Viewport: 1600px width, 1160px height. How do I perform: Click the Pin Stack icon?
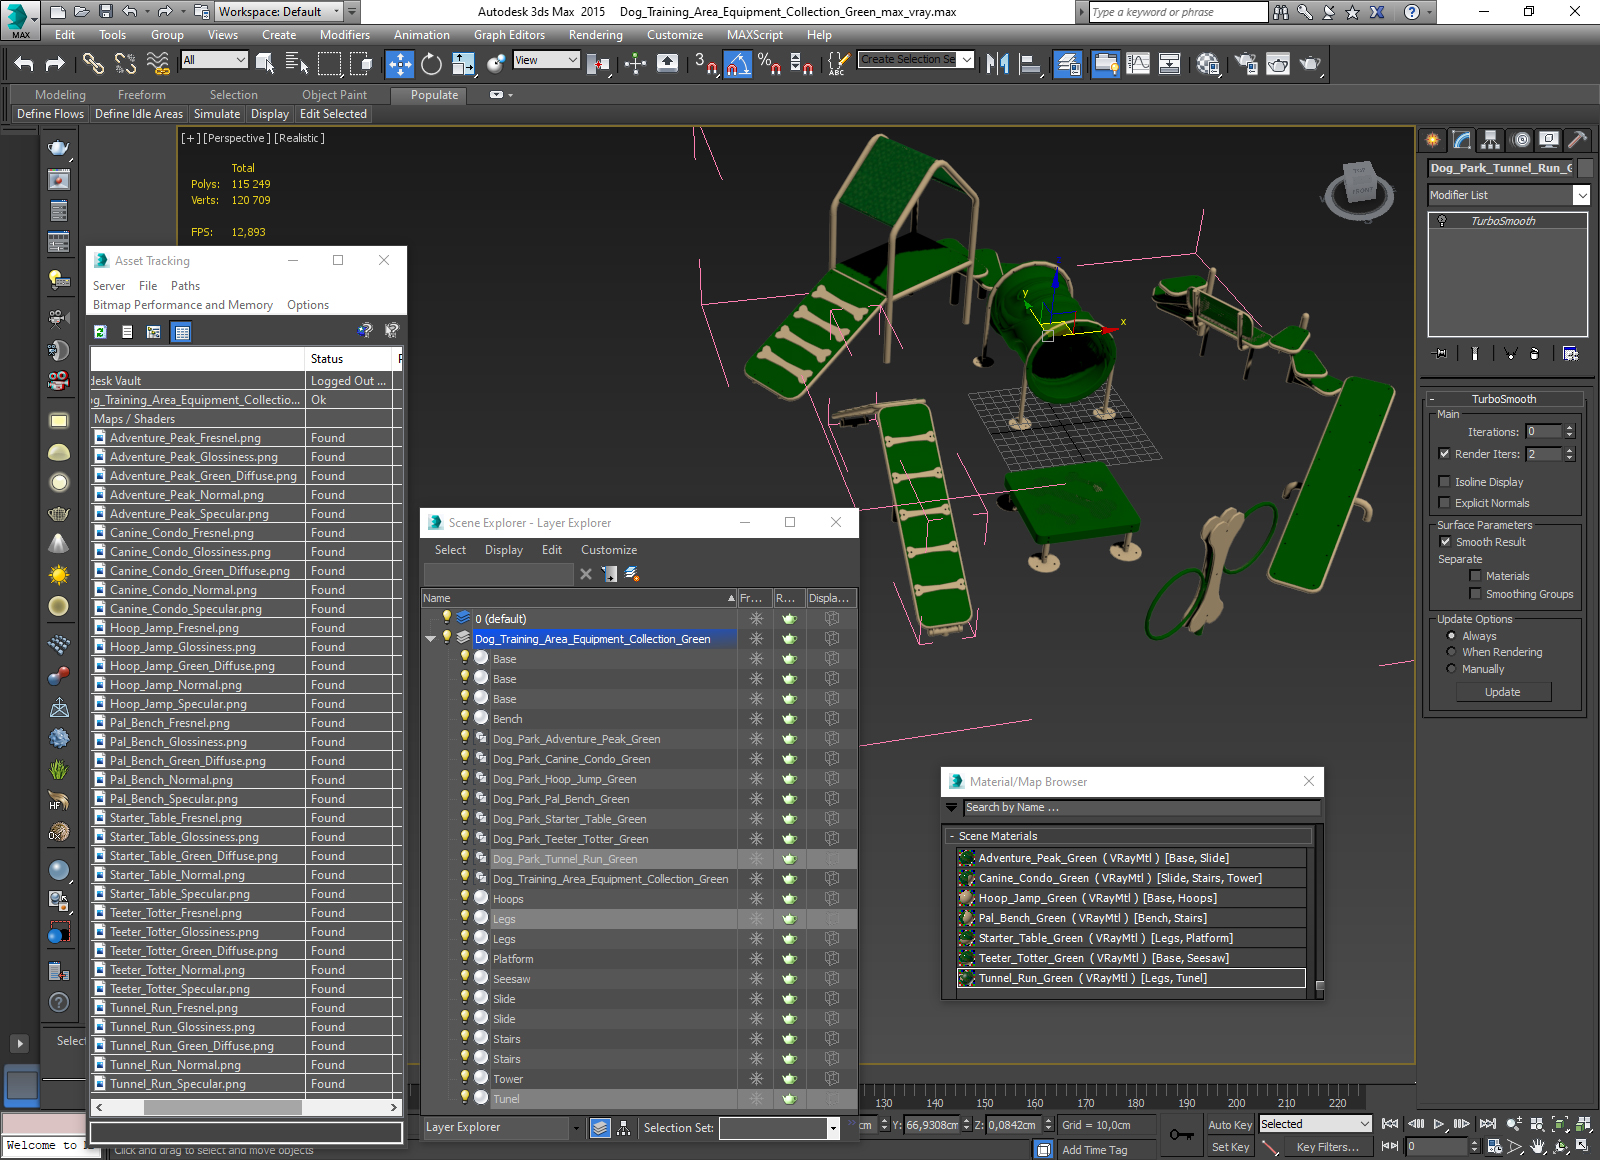tap(1440, 353)
